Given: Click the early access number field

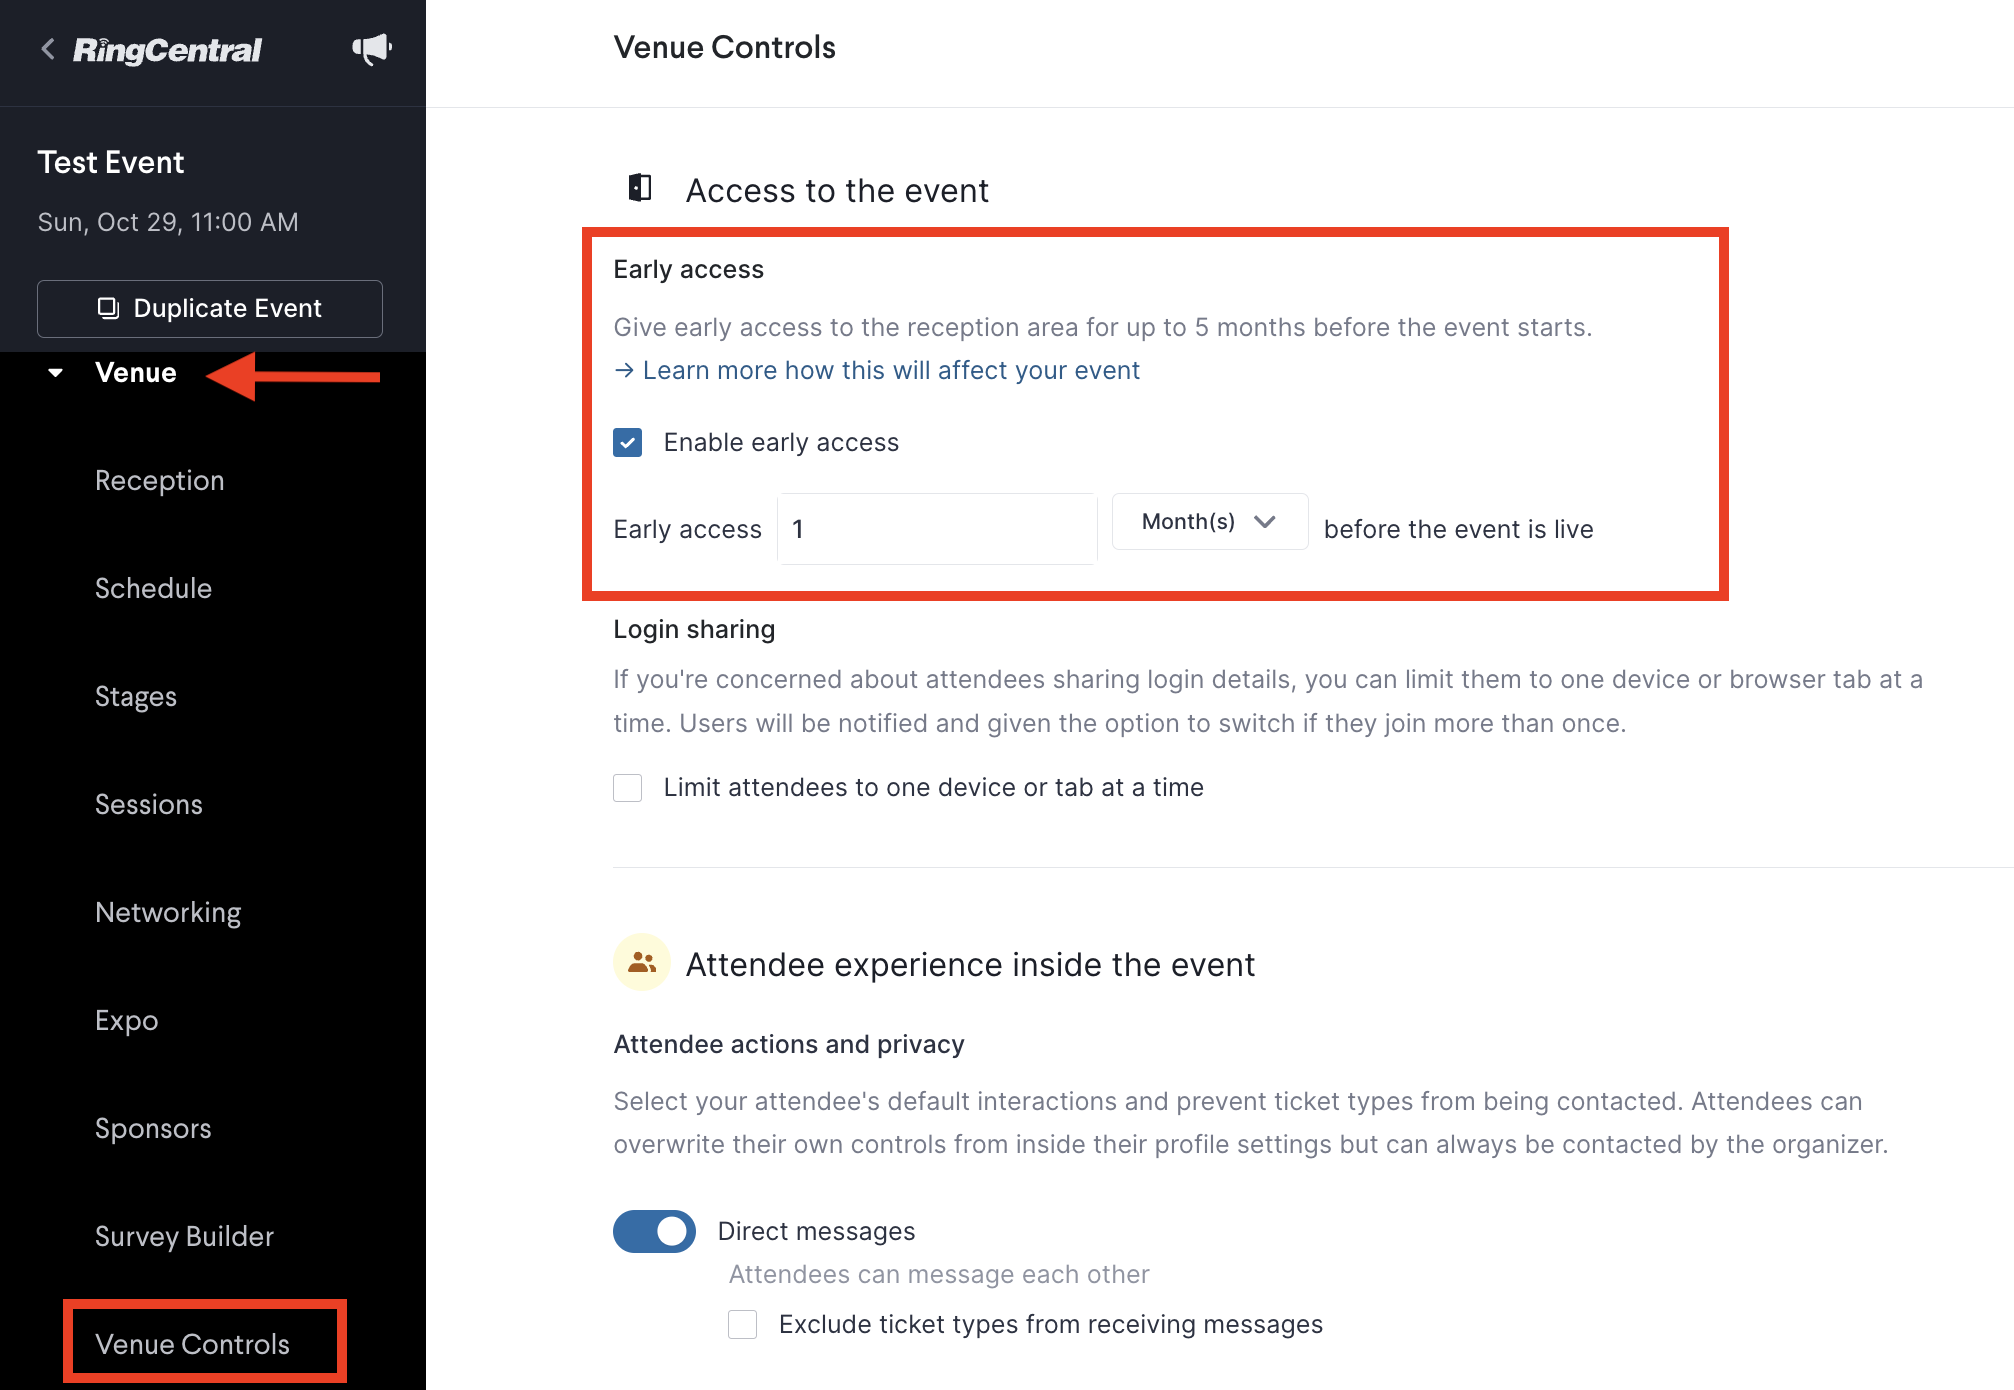Looking at the screenshot, I should point(937,529).
